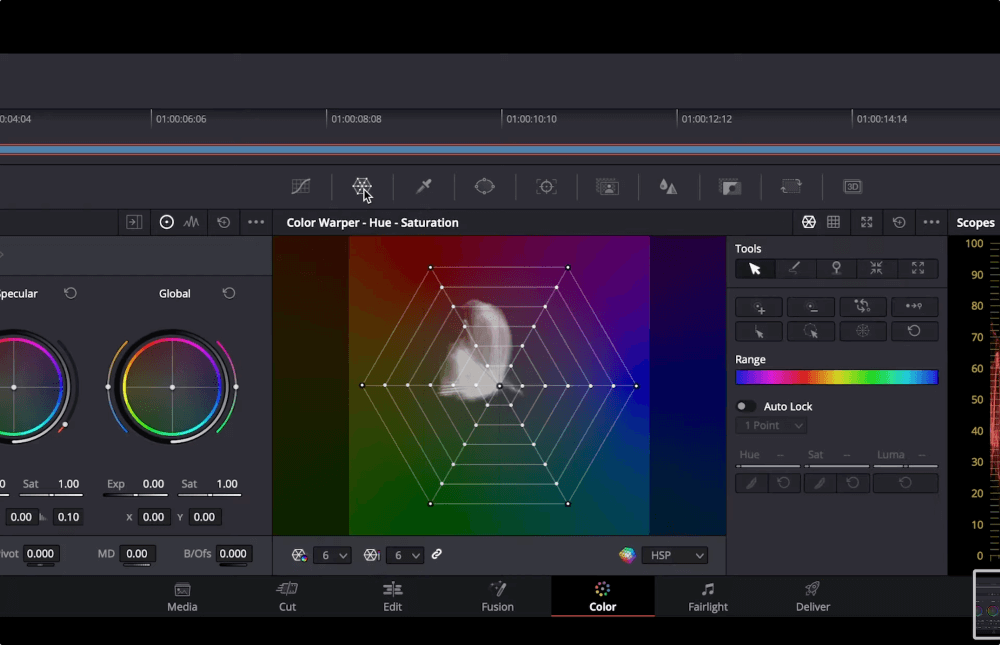Reset the Color Warper palette
The image size is (1000, 645).
tap(899, 222)
